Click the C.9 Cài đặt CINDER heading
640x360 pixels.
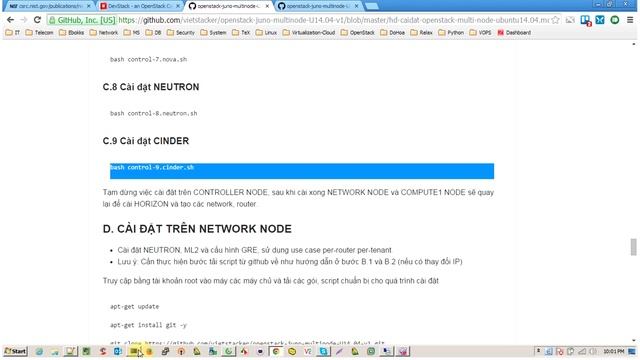(x=146, y=141)
